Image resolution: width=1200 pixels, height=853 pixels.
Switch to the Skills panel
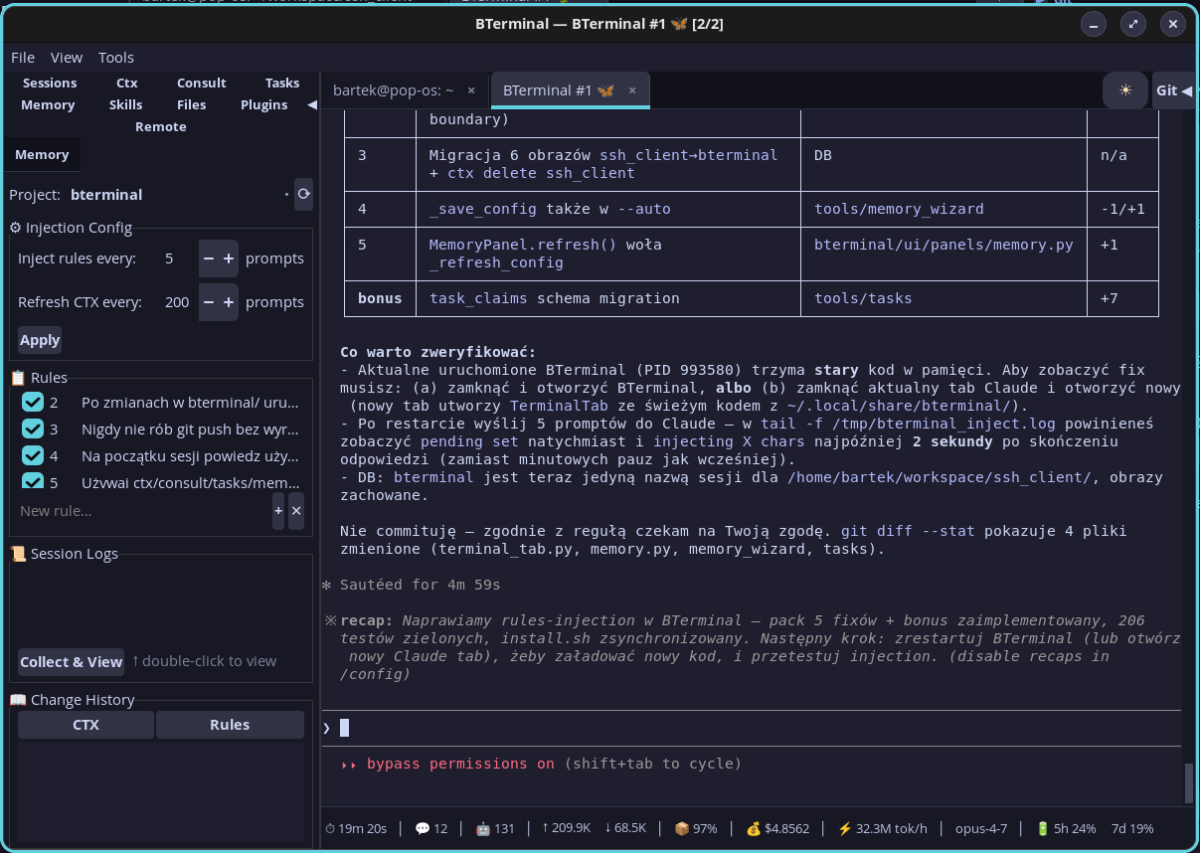[x=126, y=105]
